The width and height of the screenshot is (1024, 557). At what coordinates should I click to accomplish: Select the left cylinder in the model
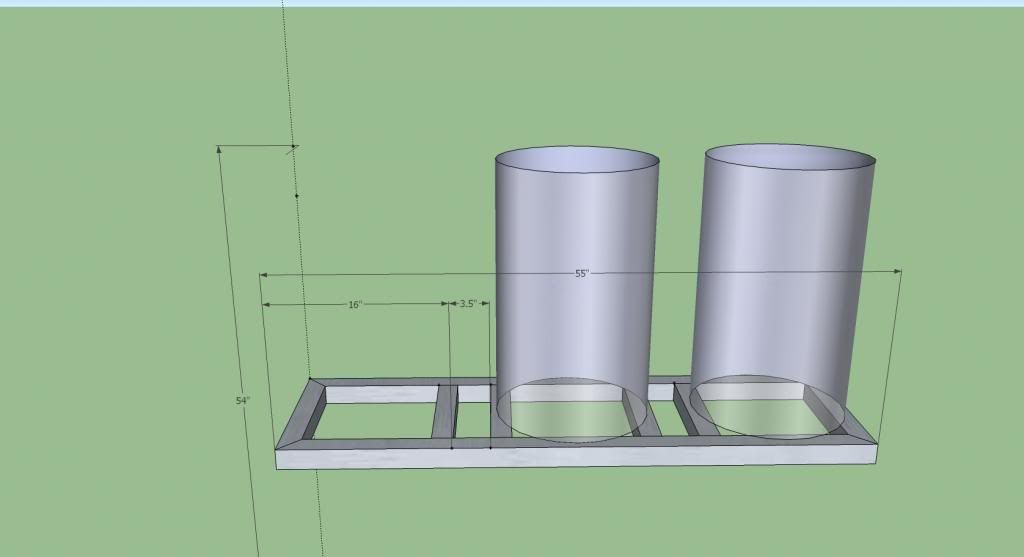tap(576, 294)
